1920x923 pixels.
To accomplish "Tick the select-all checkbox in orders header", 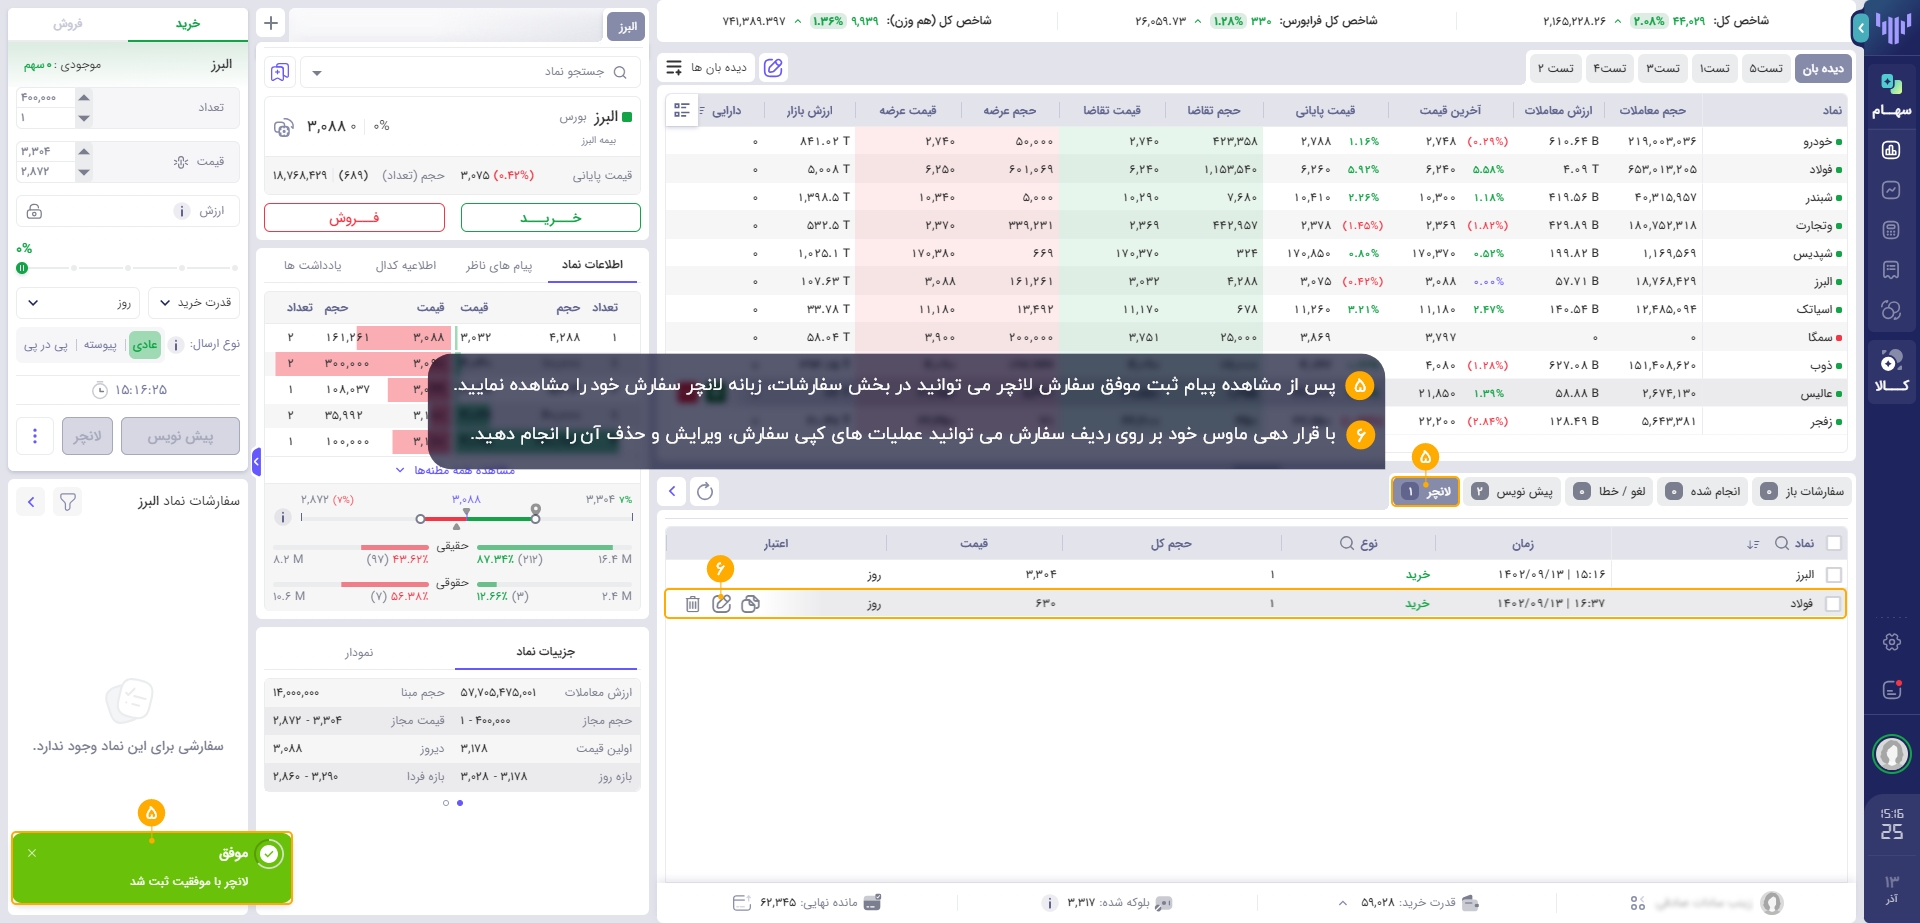I will (x=1833, y=543).
